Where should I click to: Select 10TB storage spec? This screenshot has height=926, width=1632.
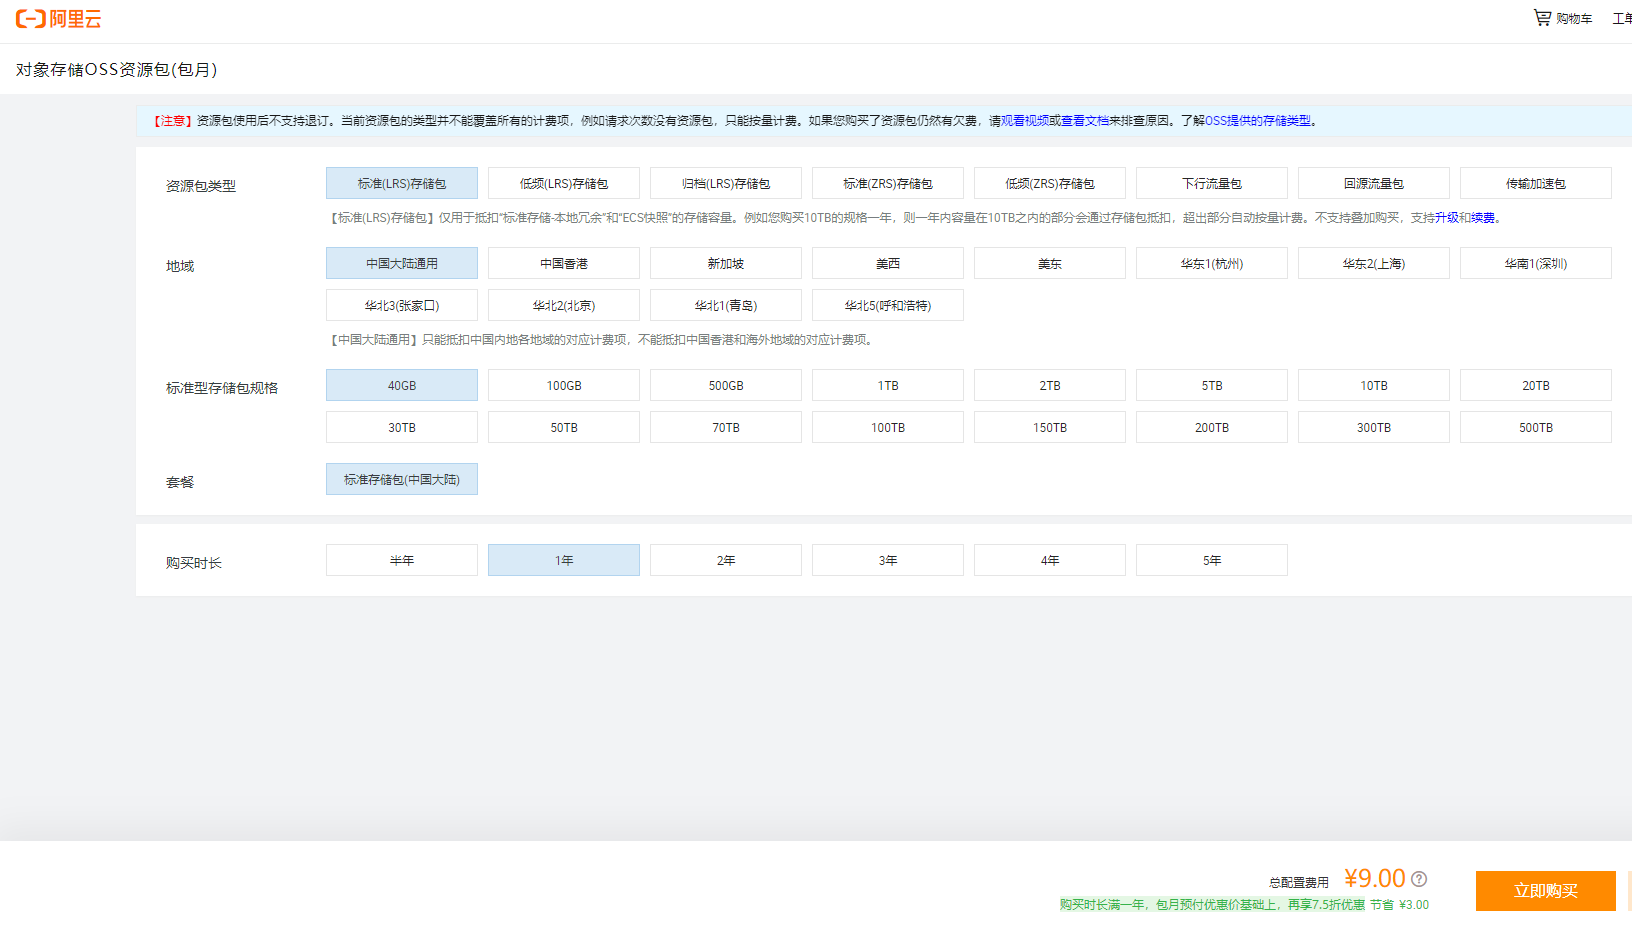pyautogui.click(x=1374, y=385)
